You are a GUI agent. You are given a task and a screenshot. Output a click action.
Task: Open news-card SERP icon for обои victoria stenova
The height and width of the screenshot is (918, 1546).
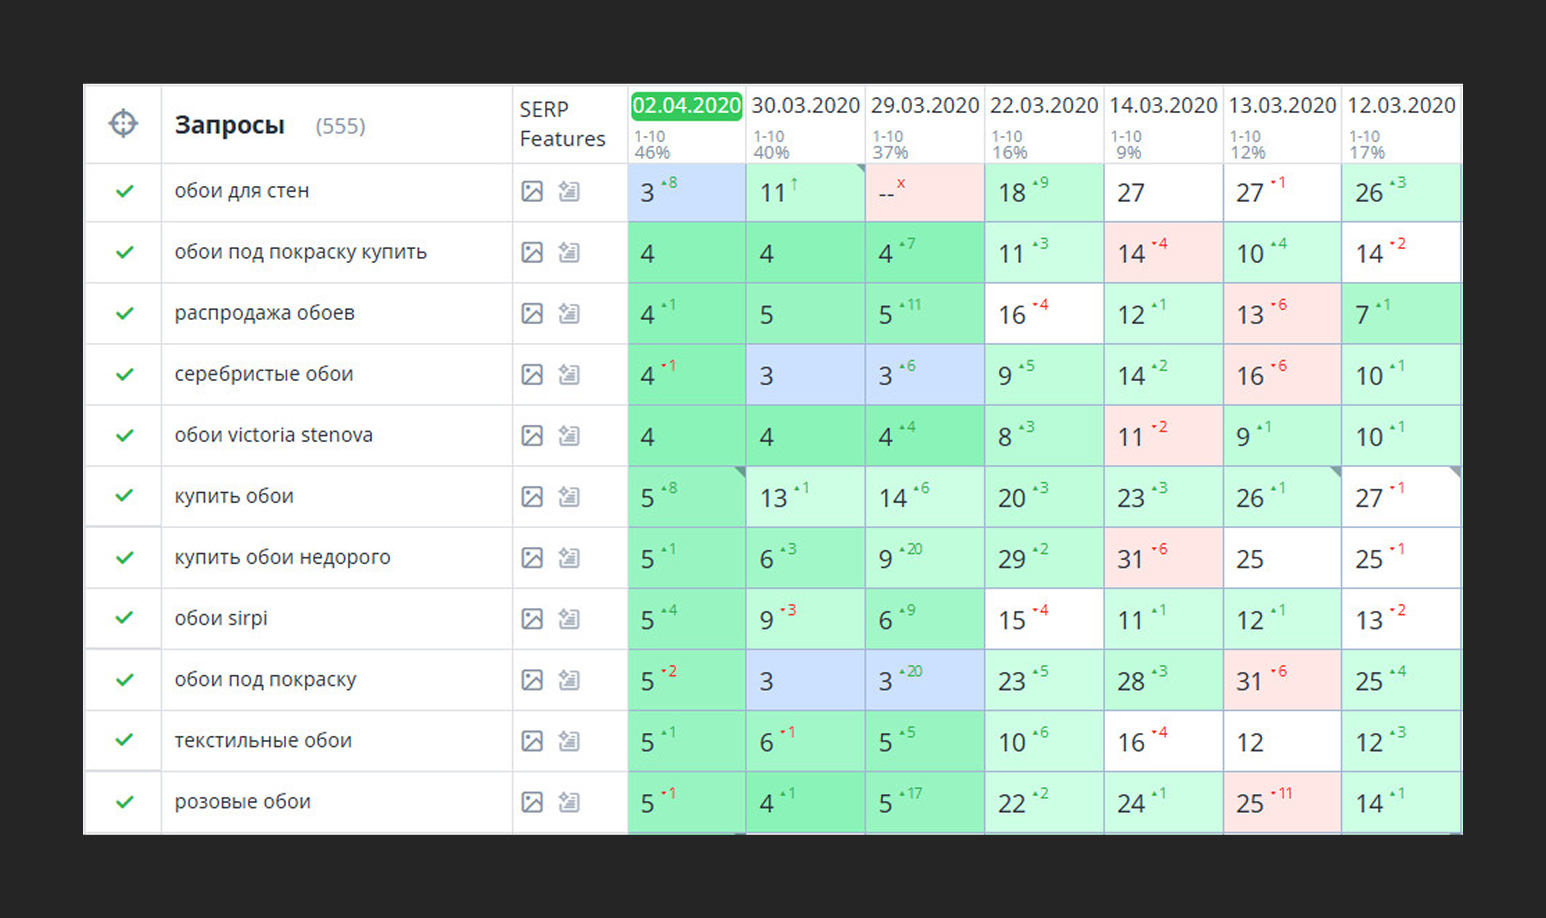(569, 435)
